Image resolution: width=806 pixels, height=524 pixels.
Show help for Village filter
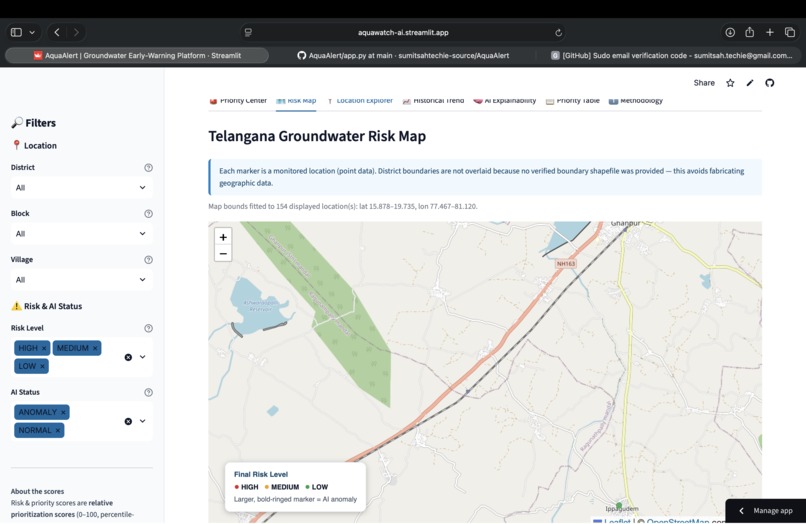click(x=148, y=260)
